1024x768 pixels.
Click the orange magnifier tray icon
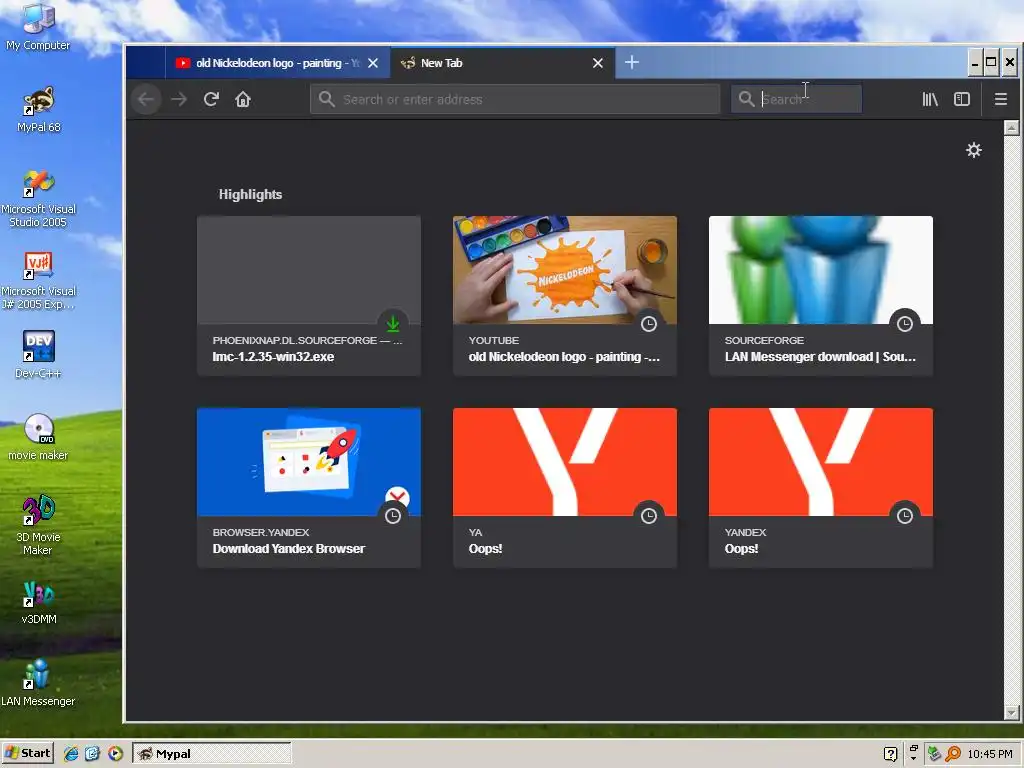pyautogui.click(x=953, y=754)
